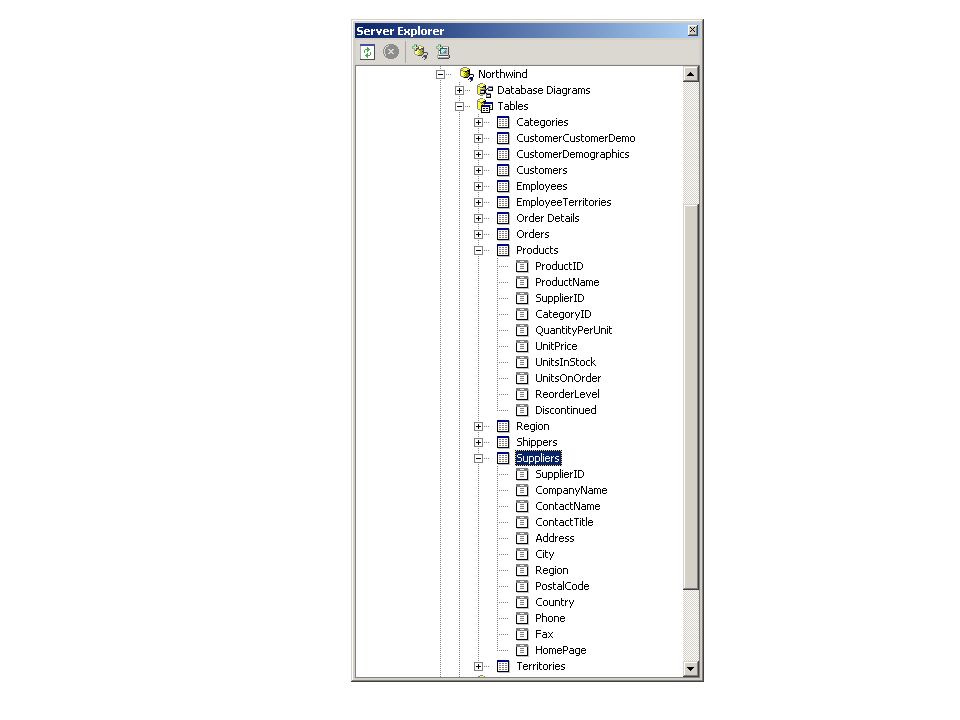Expand the Territories table

coord(478,666)
